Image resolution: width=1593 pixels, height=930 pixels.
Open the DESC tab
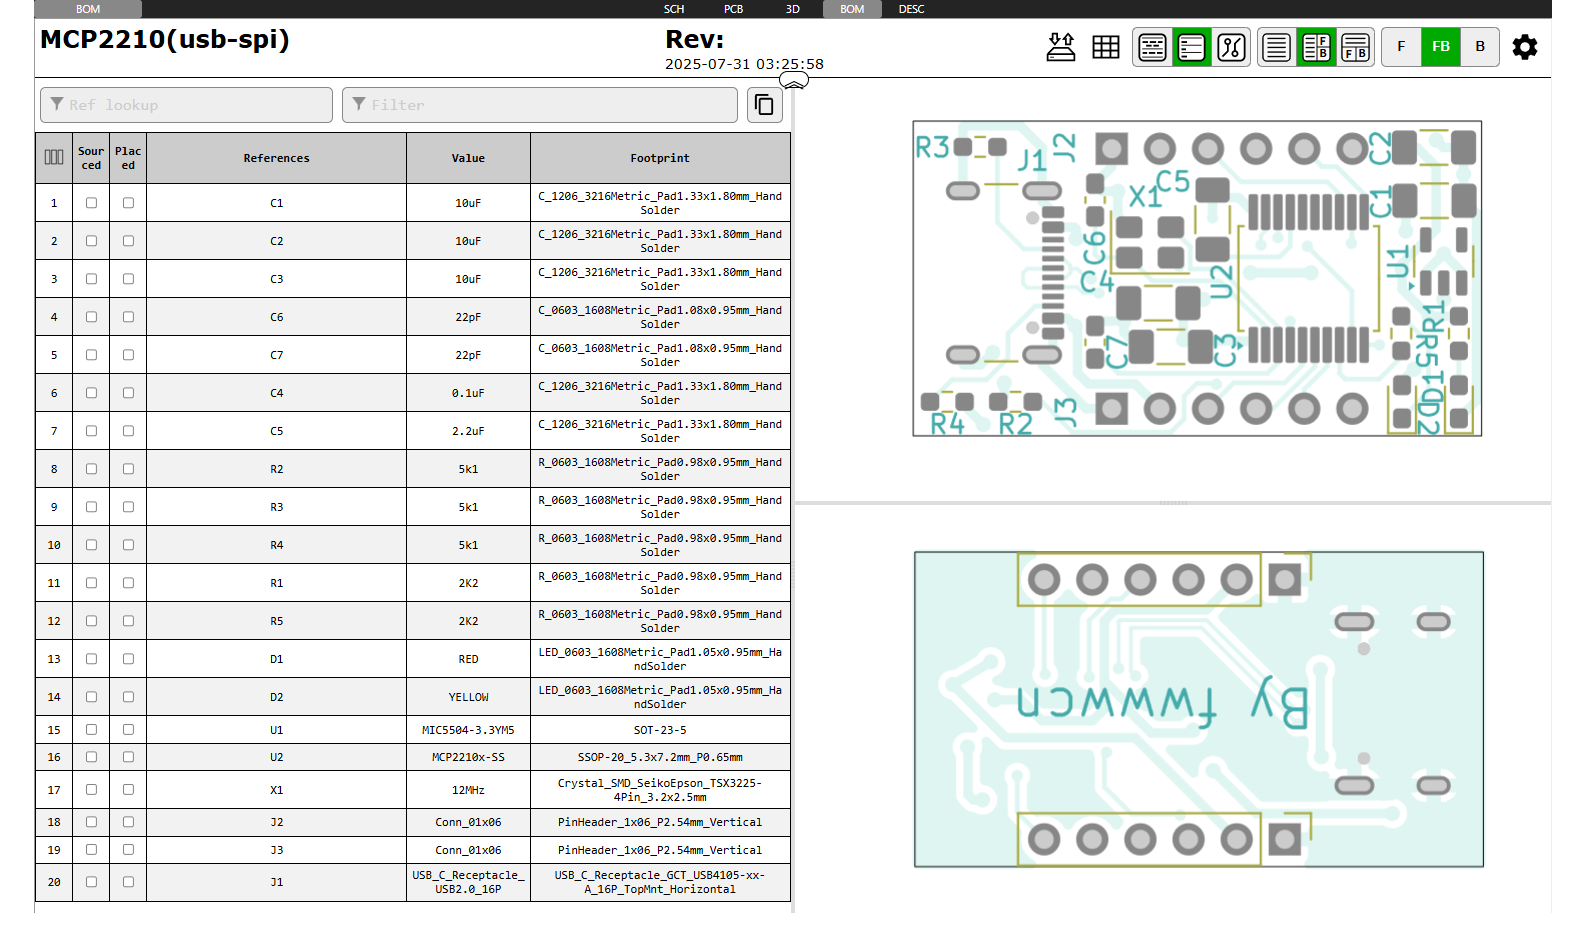point(912,9)
